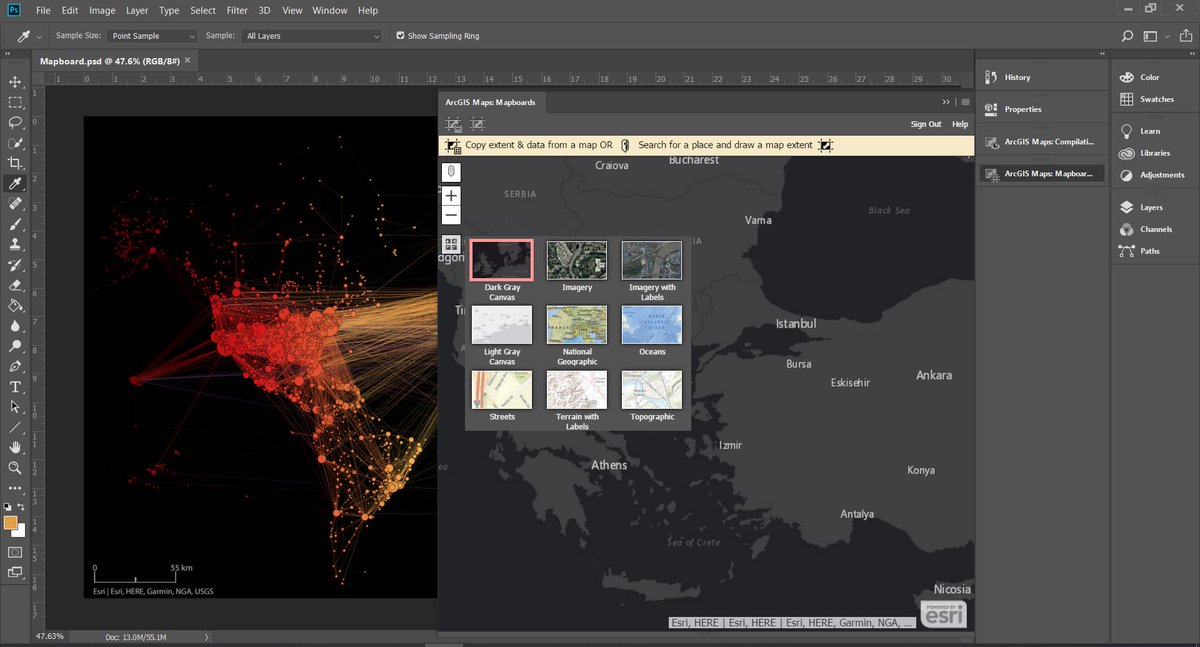This screenshot has height=647, width=1200.
Task: Swap foreground and background colors
Action: pyautogui.click(x=21, y=508)
